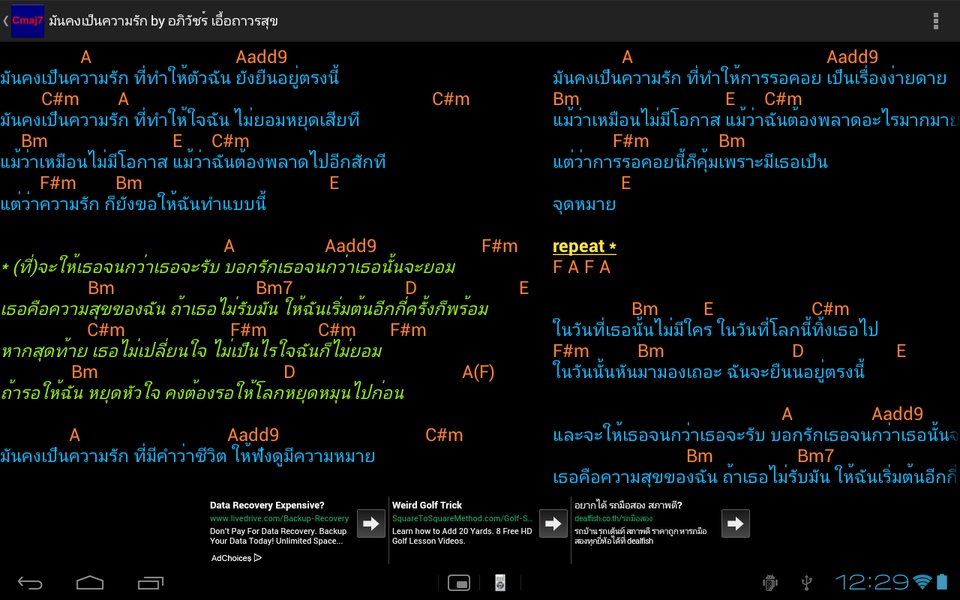
Task: Tap the Aadd9 chord above 'เป็นเรื่องง่ายดาย'
Action: [x=852, y=57]
